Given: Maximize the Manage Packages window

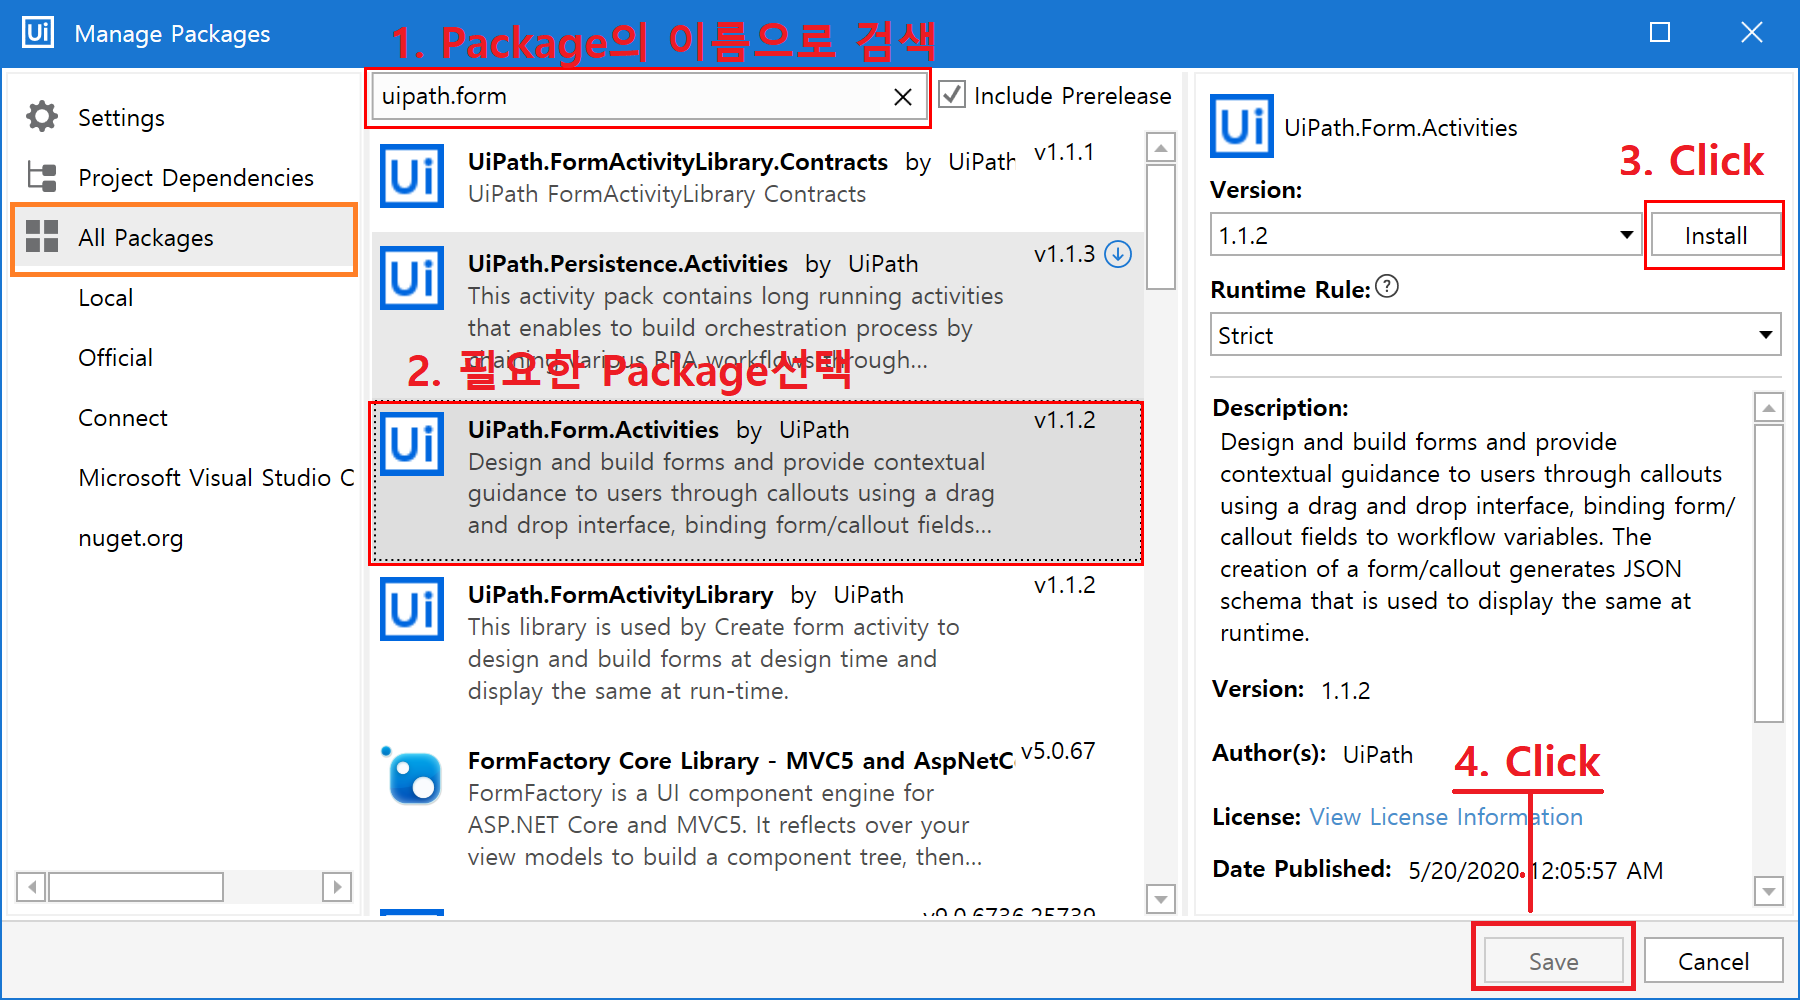Looking at the screenshot, I should coord(1660,33).
